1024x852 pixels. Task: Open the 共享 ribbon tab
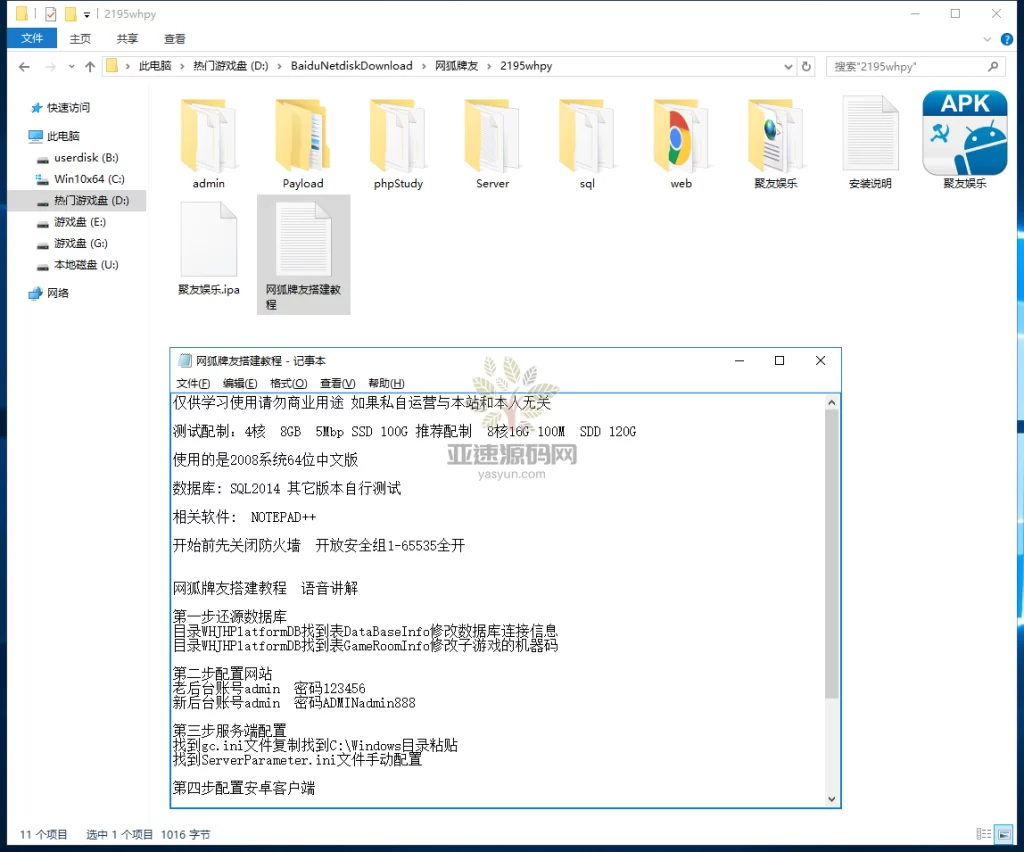click(127, 39)
